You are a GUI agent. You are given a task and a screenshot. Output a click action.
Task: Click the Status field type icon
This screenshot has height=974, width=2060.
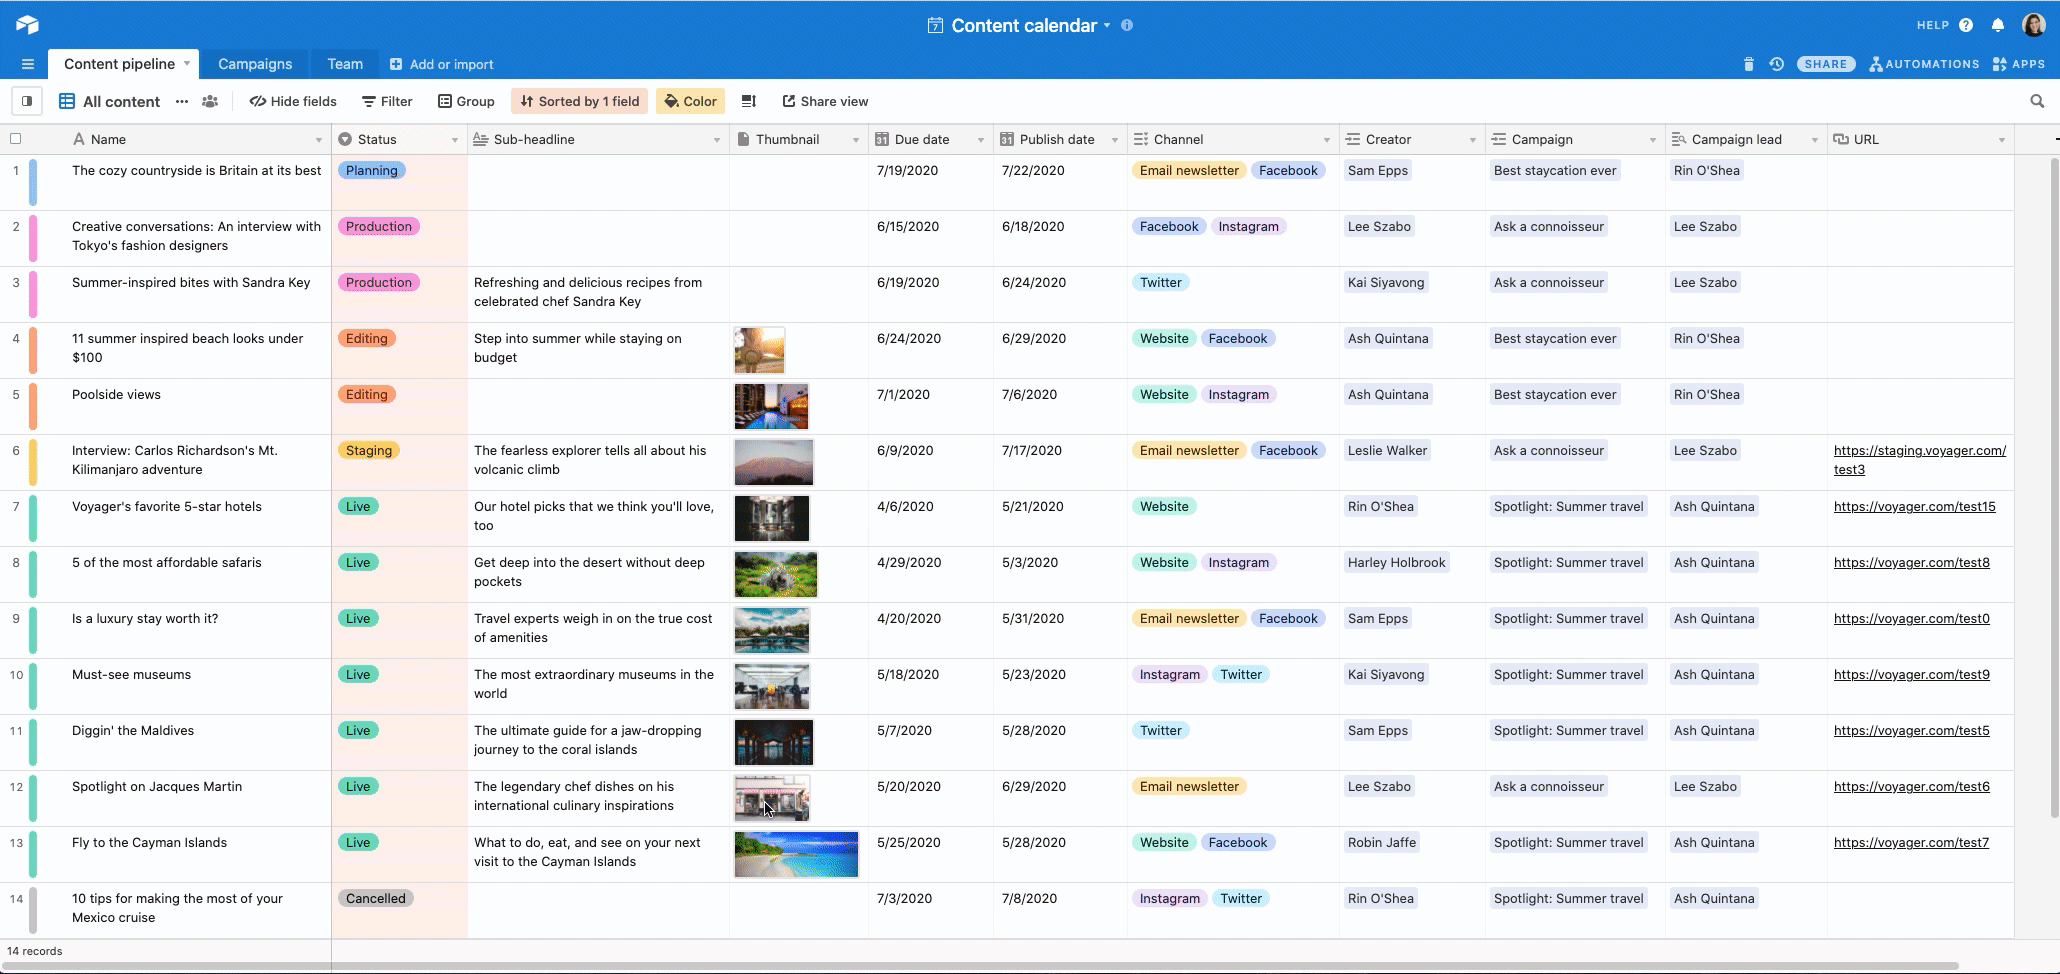pos(345,139)
